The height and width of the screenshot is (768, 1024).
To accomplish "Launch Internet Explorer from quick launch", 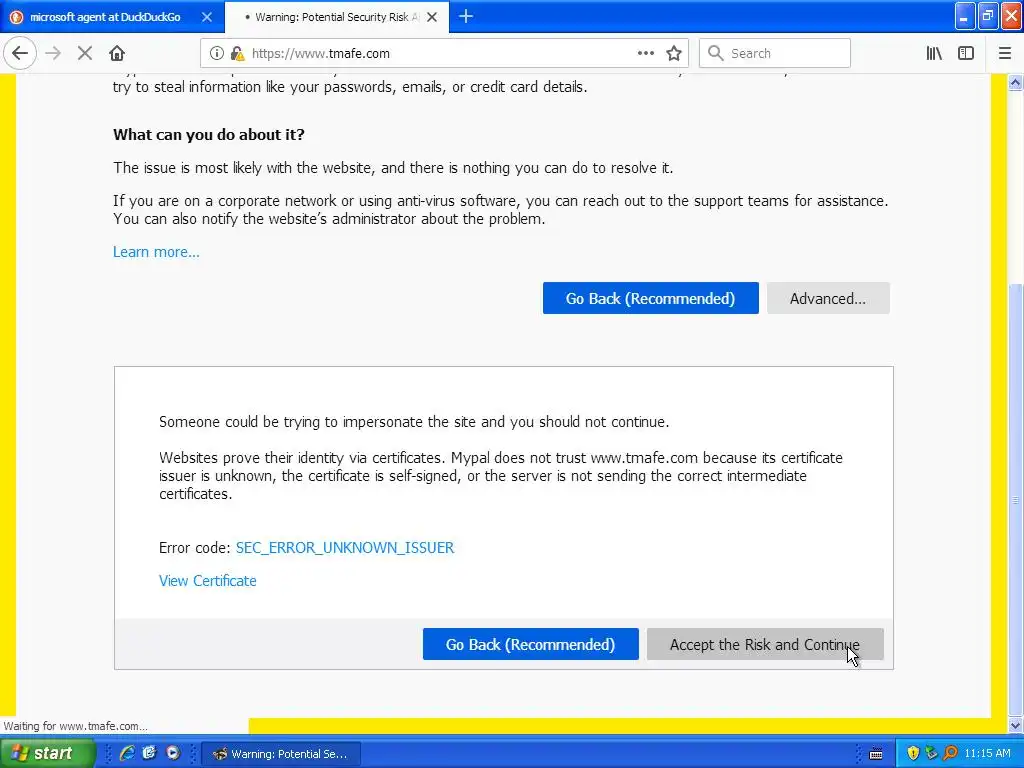I will click(x=127, y=754).
